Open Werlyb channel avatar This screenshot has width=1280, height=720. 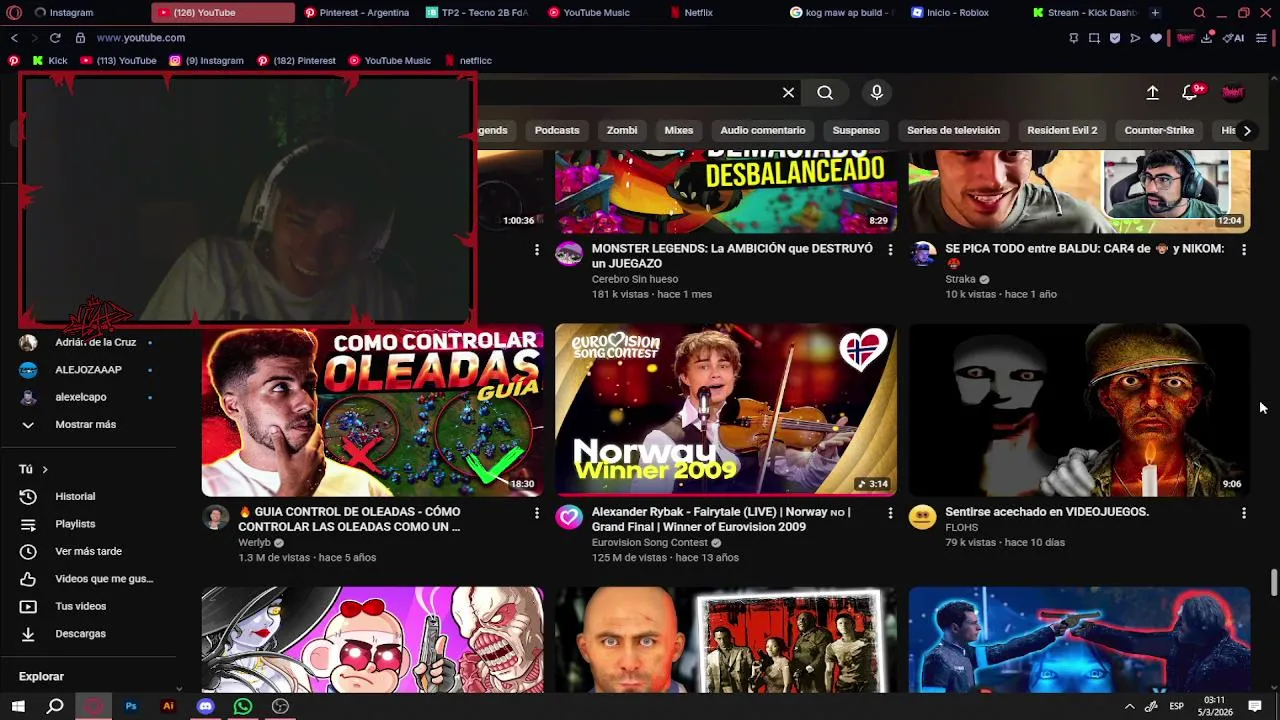(x=215, y=517)
